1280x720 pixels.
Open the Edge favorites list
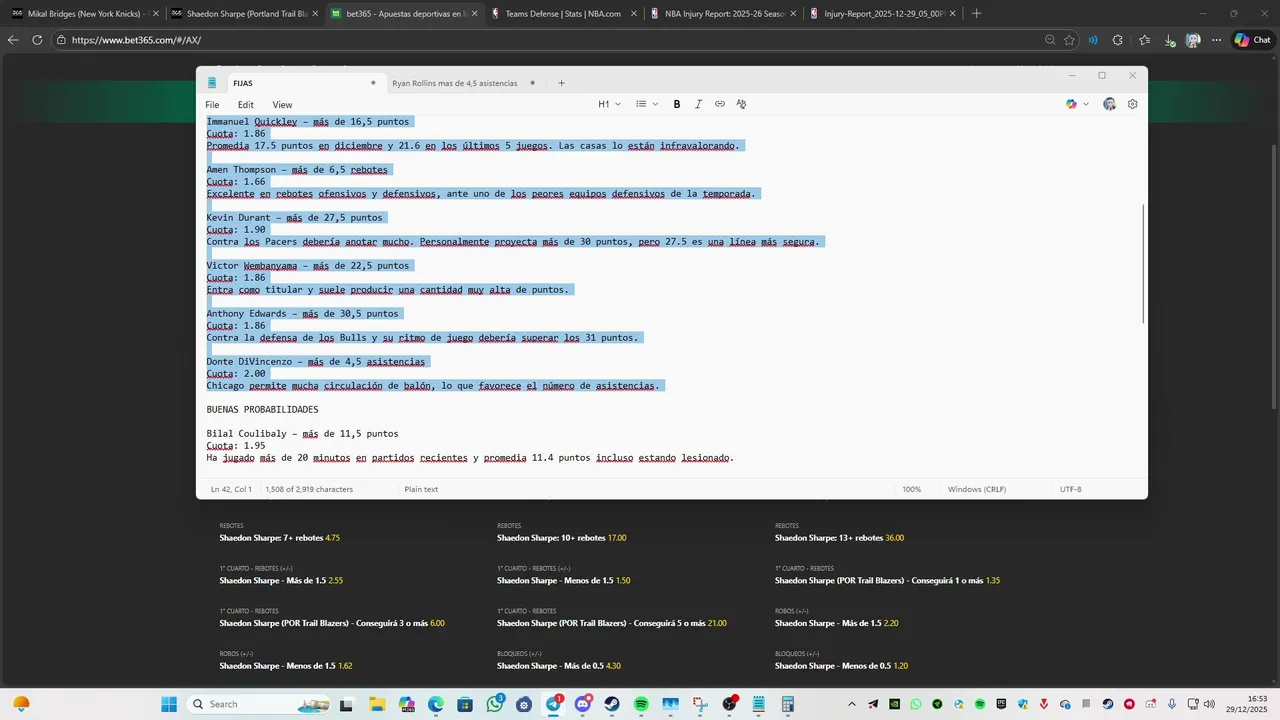tap(1145, 40)
